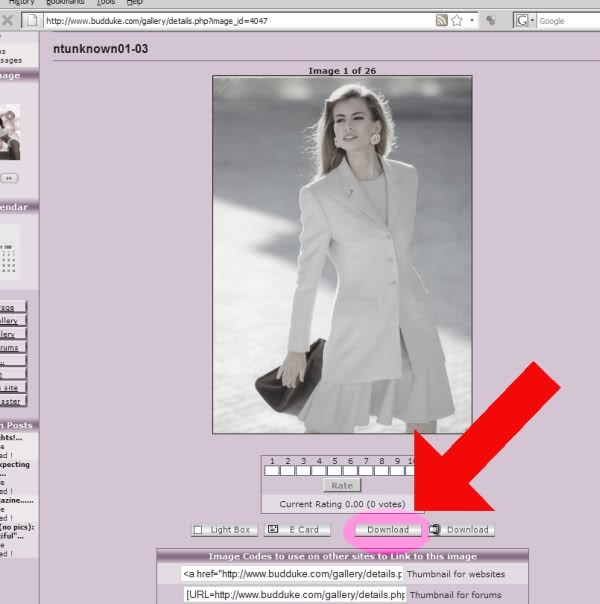Screen dimensions: 600x604
Task: Open the Tools menu
Action: pyautogui.click(x=106, y=3)
